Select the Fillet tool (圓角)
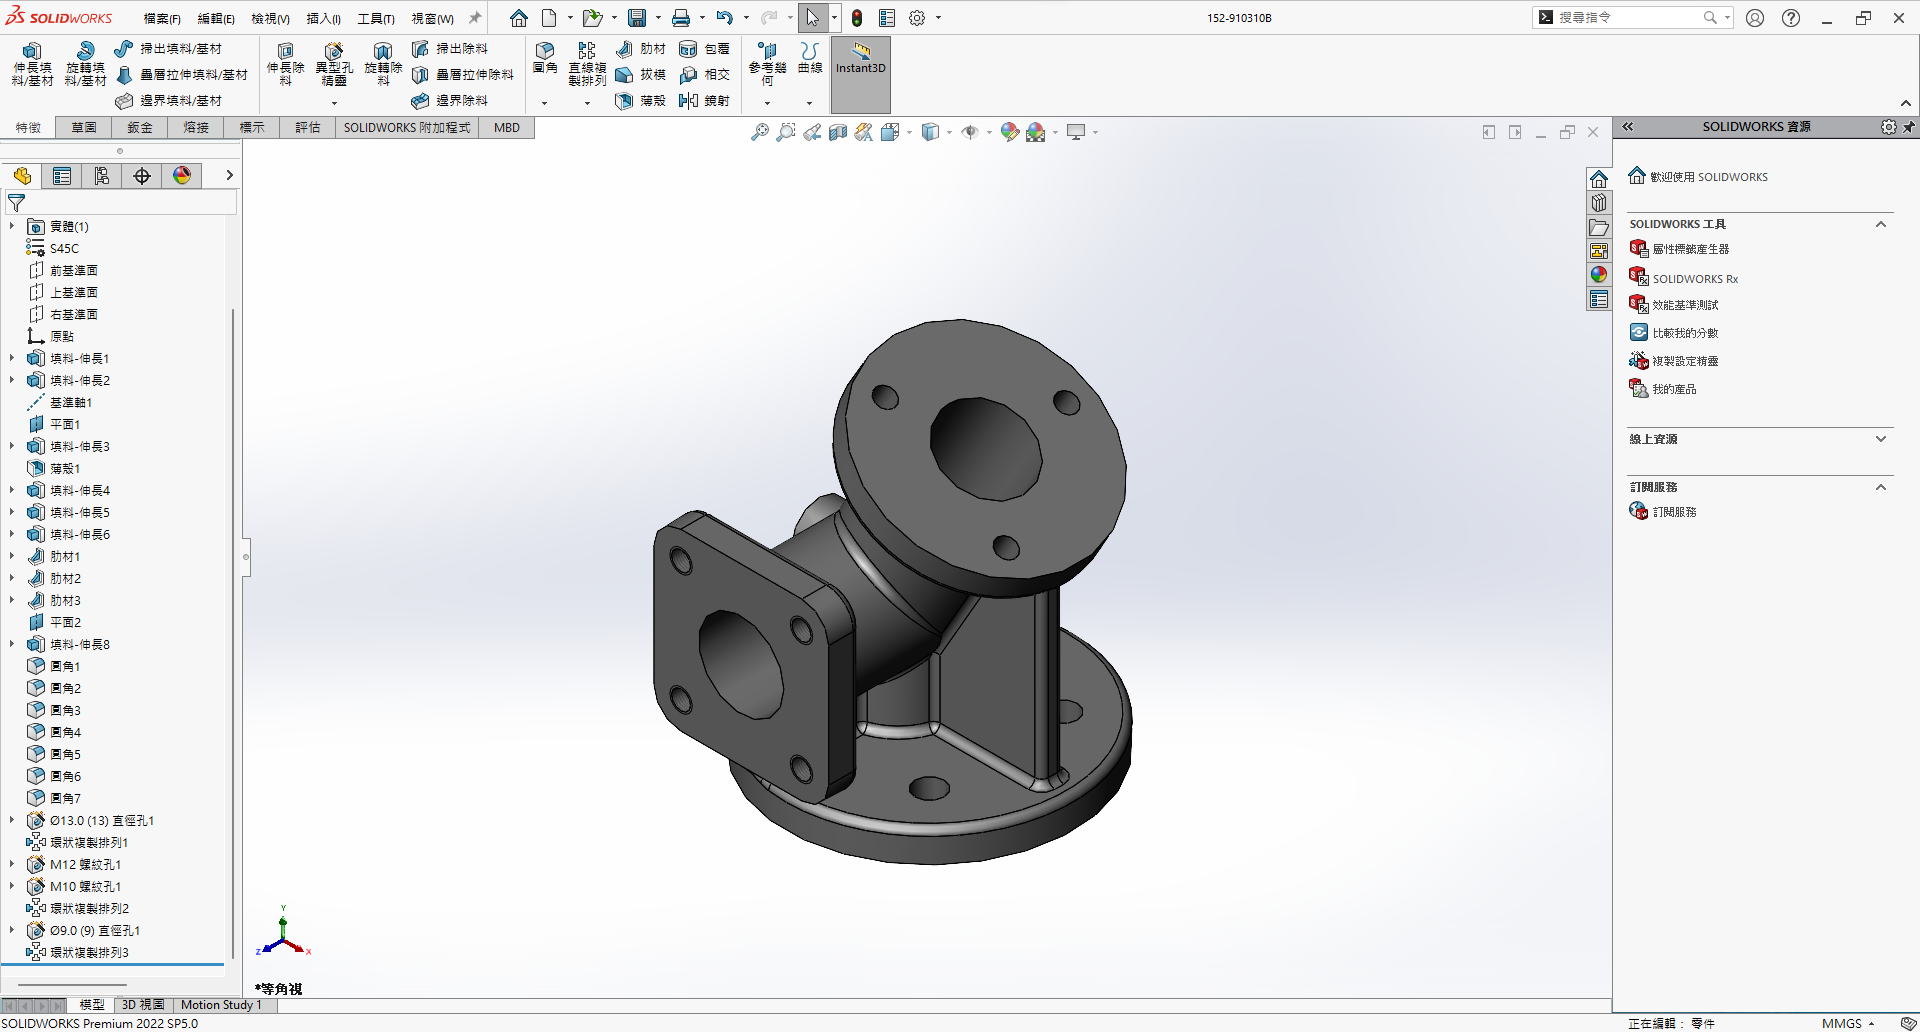 tap(545, 58)
